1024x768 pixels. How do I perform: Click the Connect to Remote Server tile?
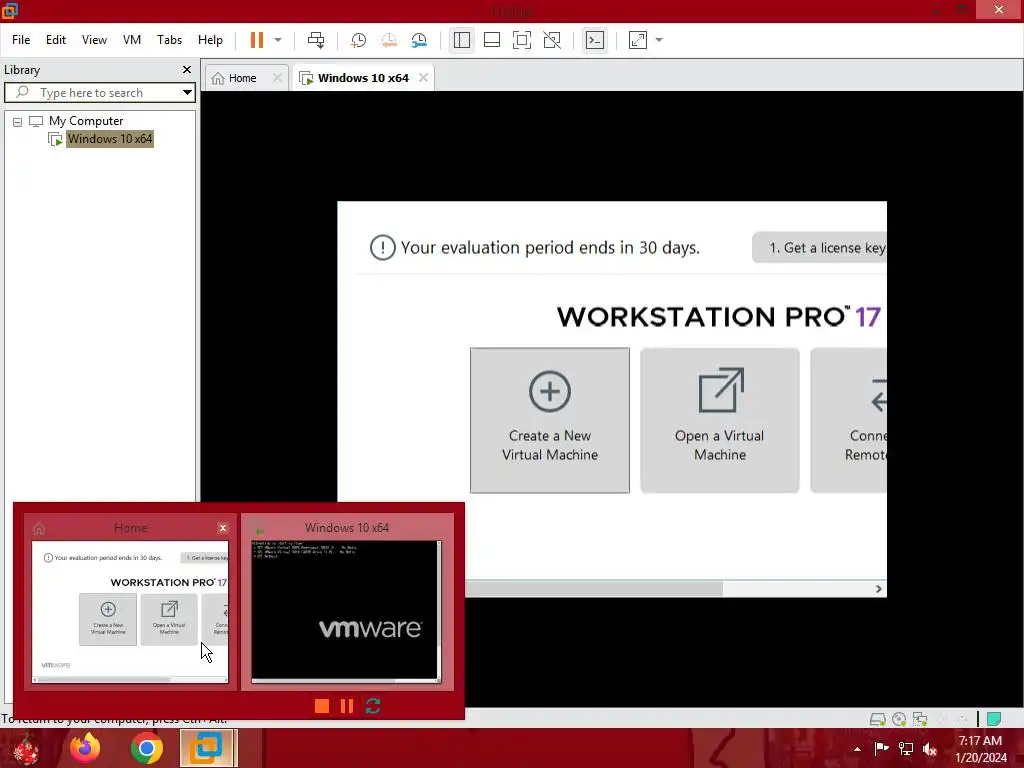click(848, 421)
